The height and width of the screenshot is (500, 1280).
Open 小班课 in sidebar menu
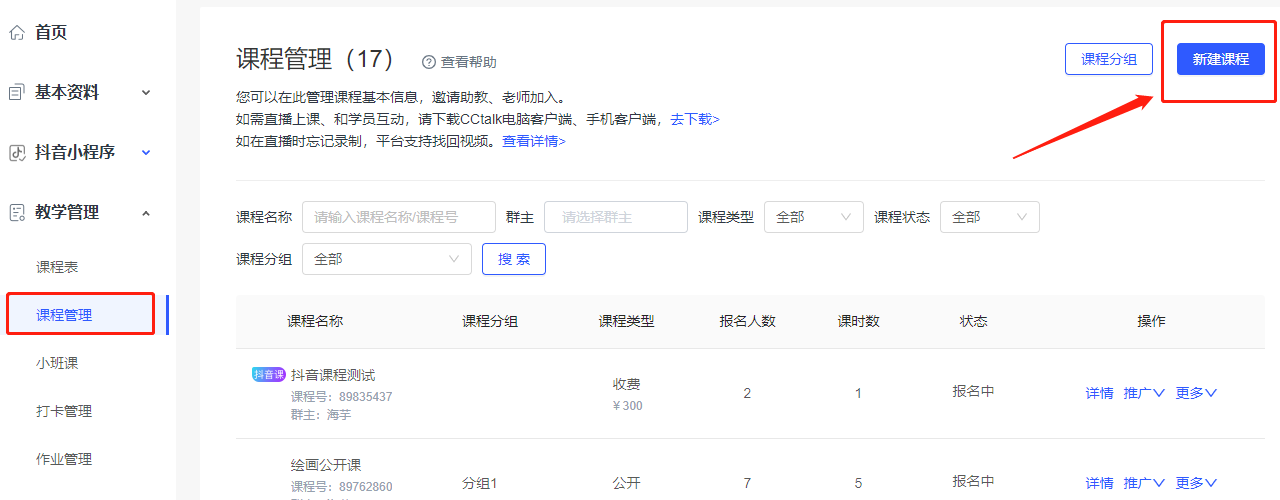pyautogui.click(x=57, y=363)
